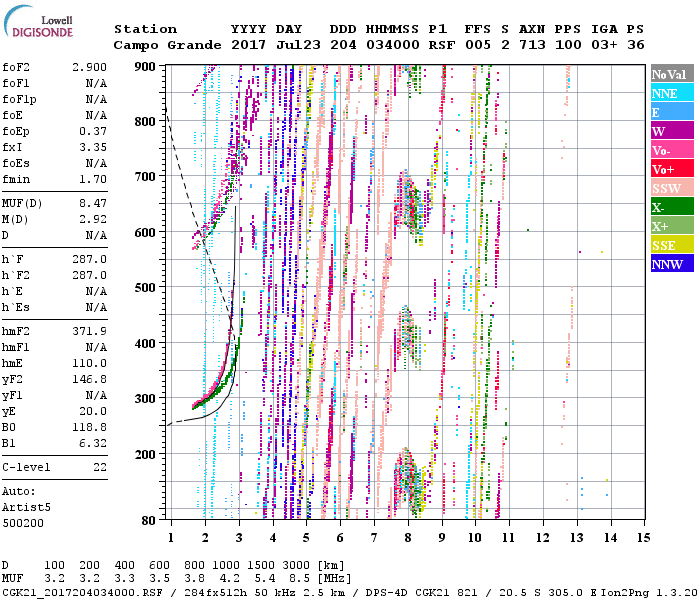Image resolution: width=700 pixels, height=600 pixels.
Task: Select the X- dark green legend entry
Action: click(672, 207)
